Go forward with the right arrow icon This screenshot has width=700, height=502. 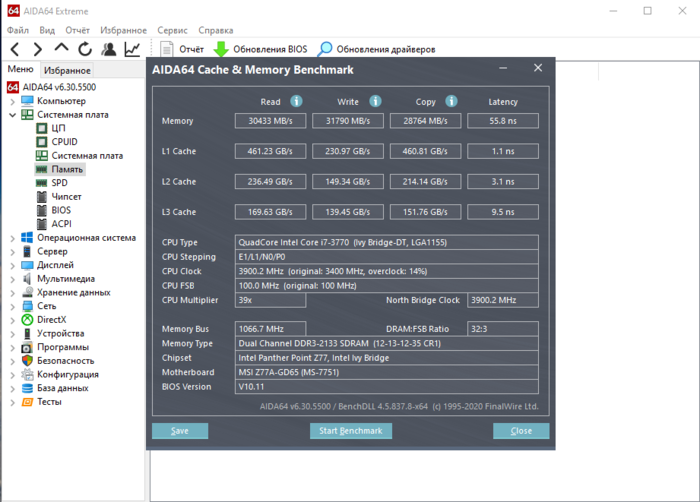(x=38, y=49)
